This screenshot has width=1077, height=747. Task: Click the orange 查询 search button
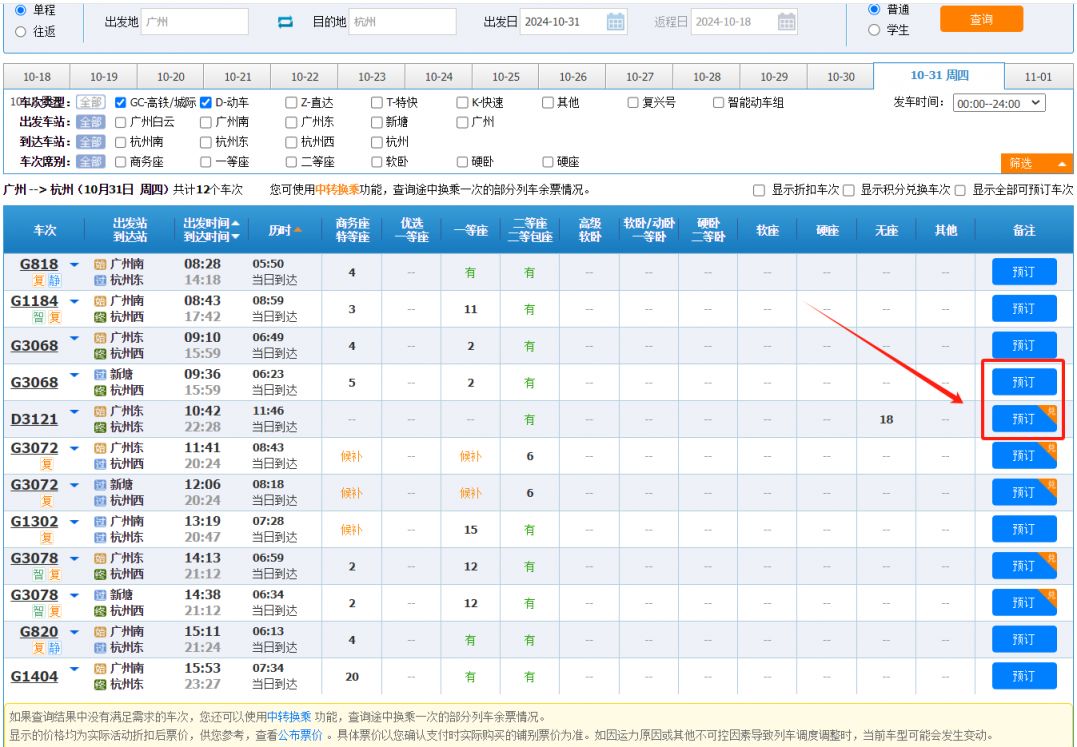(x=981, y=19)
